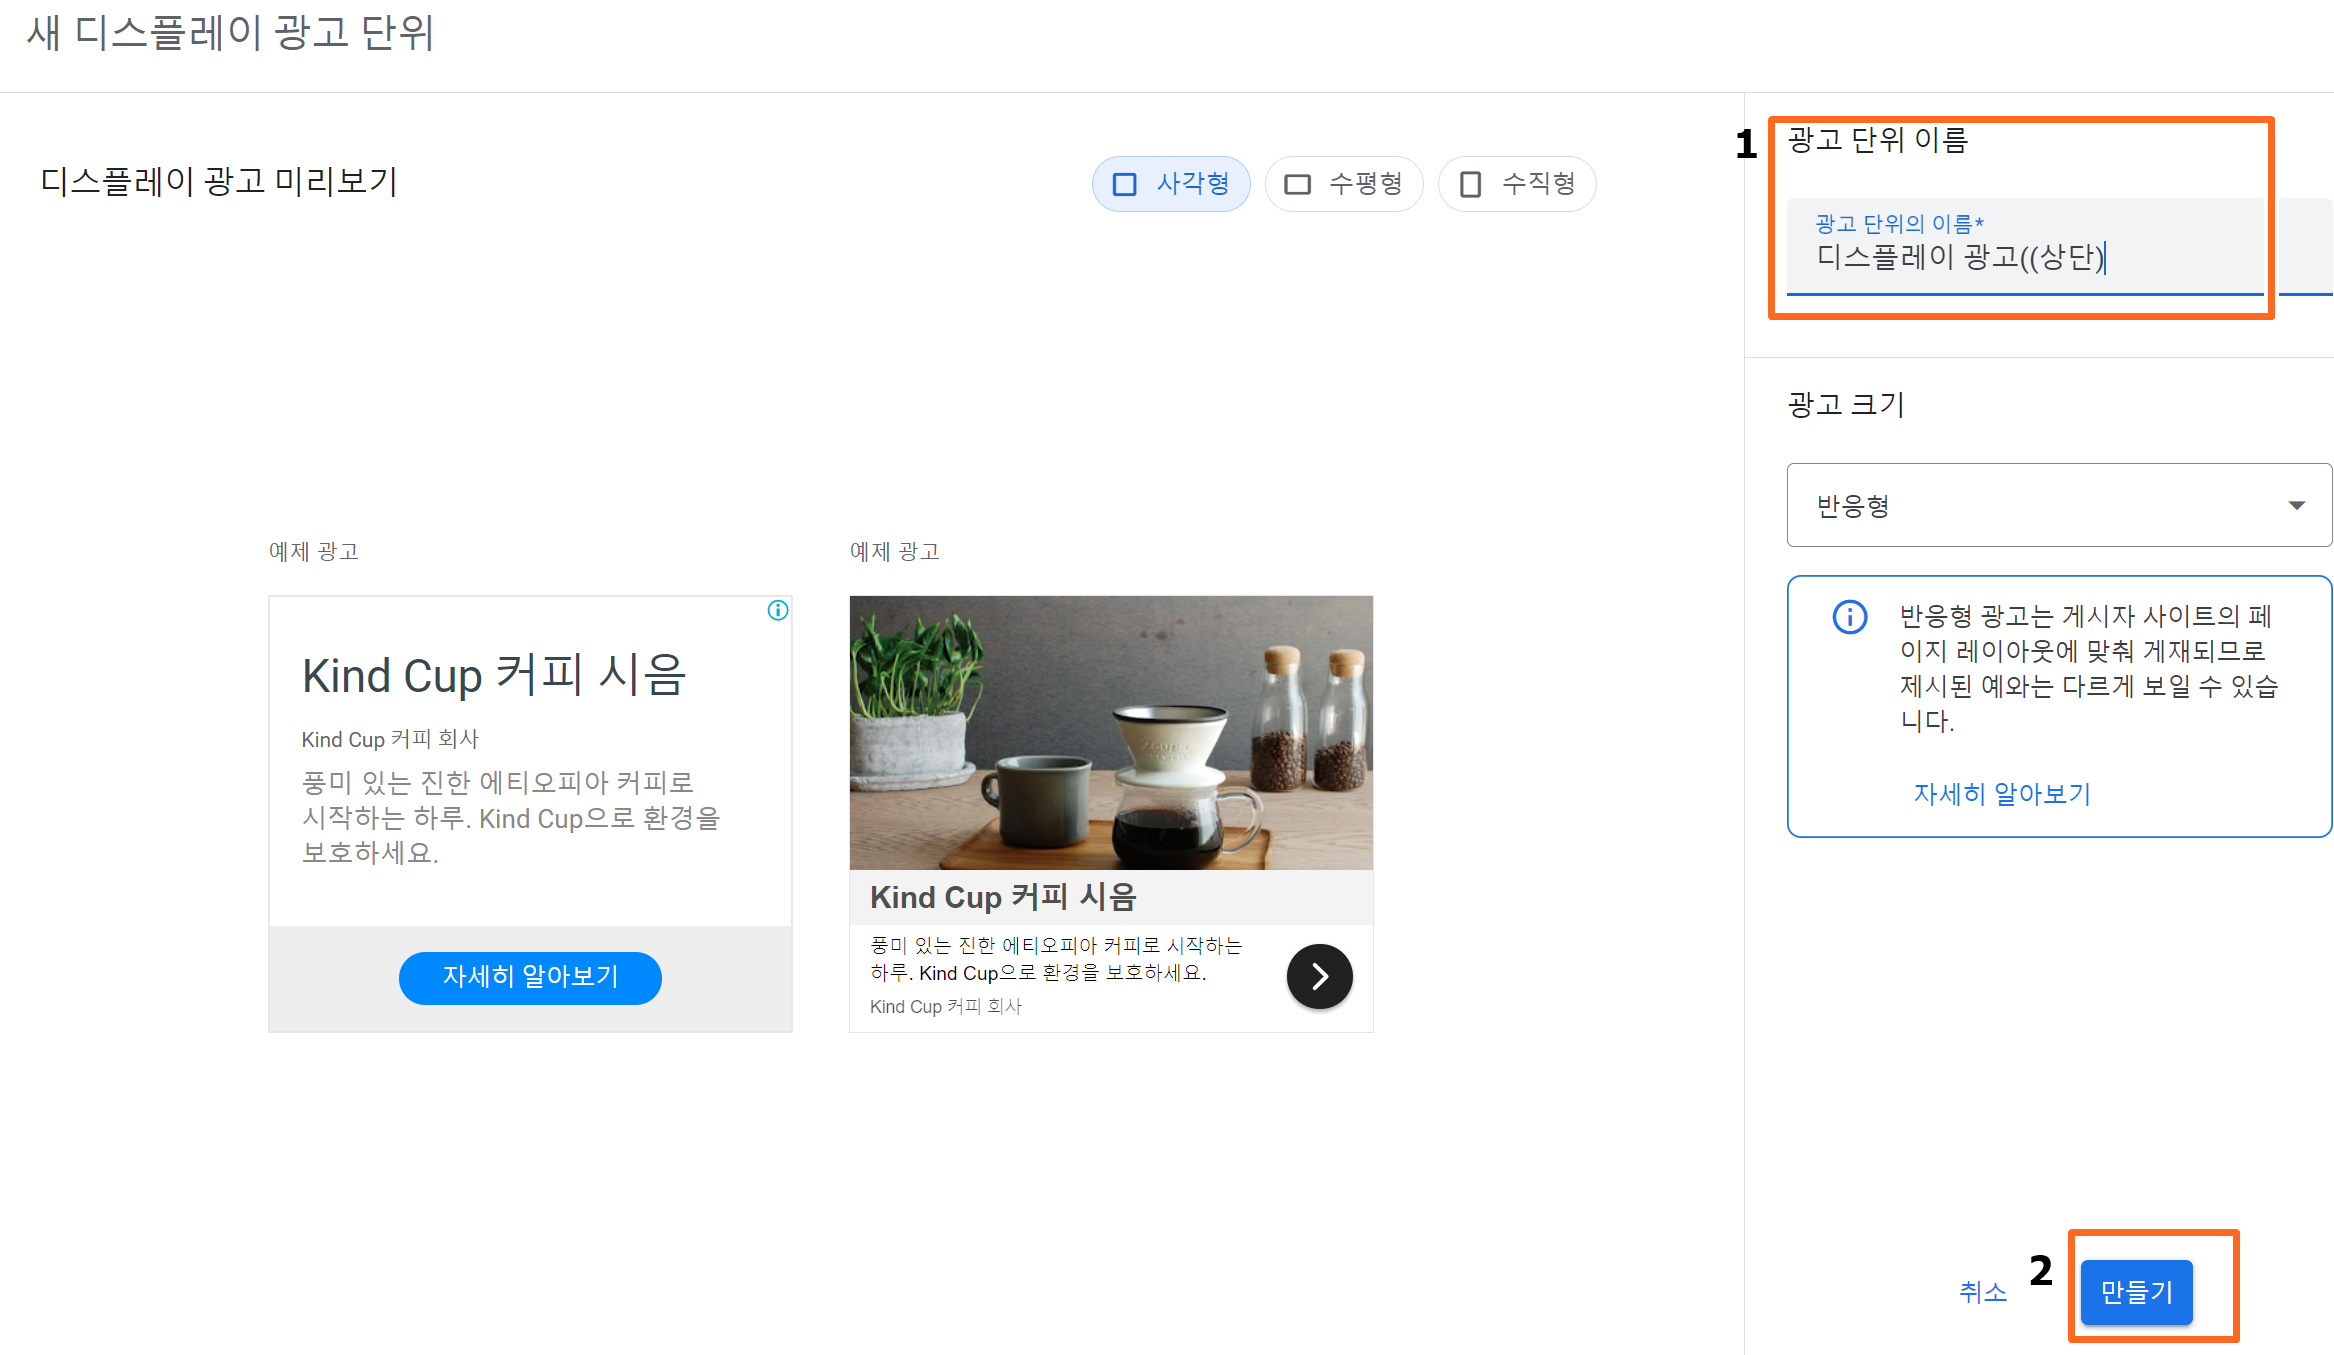Click the horizontal rectangle icon in 수평형 button
The width and height of the screenshot is (2334, 1355).
tap(1297, 184)
